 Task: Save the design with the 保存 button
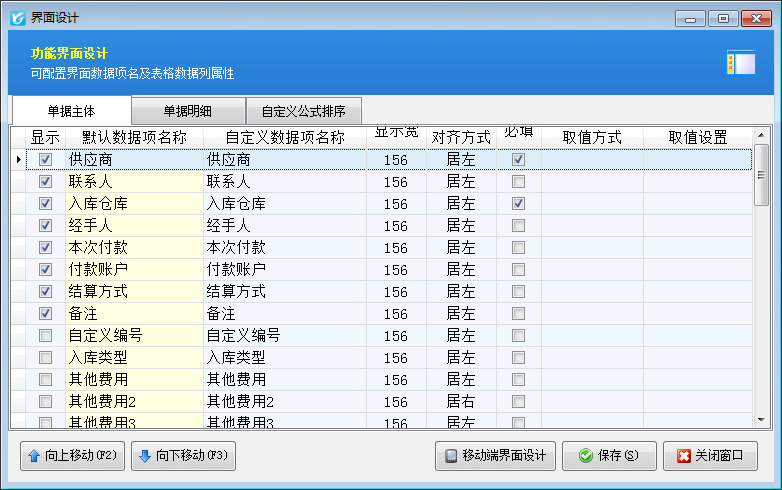tap(609, 456)
